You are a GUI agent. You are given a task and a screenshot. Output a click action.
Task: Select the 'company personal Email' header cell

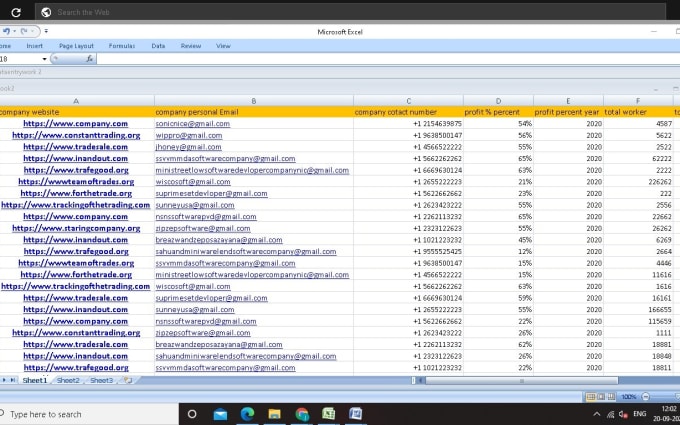[254, 112]
